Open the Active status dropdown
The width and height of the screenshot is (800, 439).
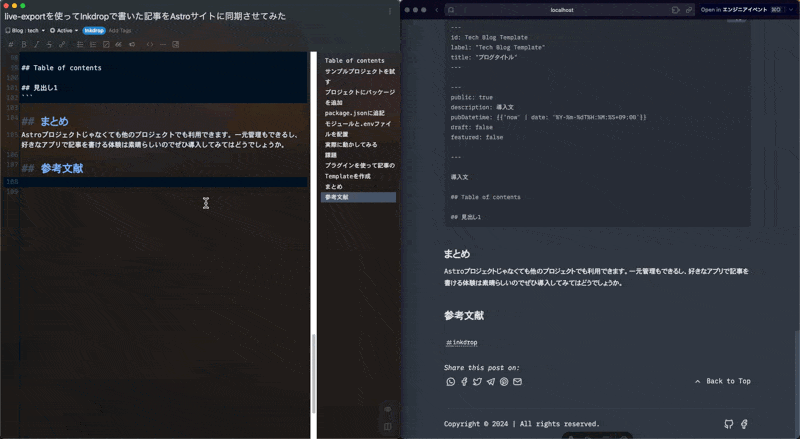click(x=64, y=31)
